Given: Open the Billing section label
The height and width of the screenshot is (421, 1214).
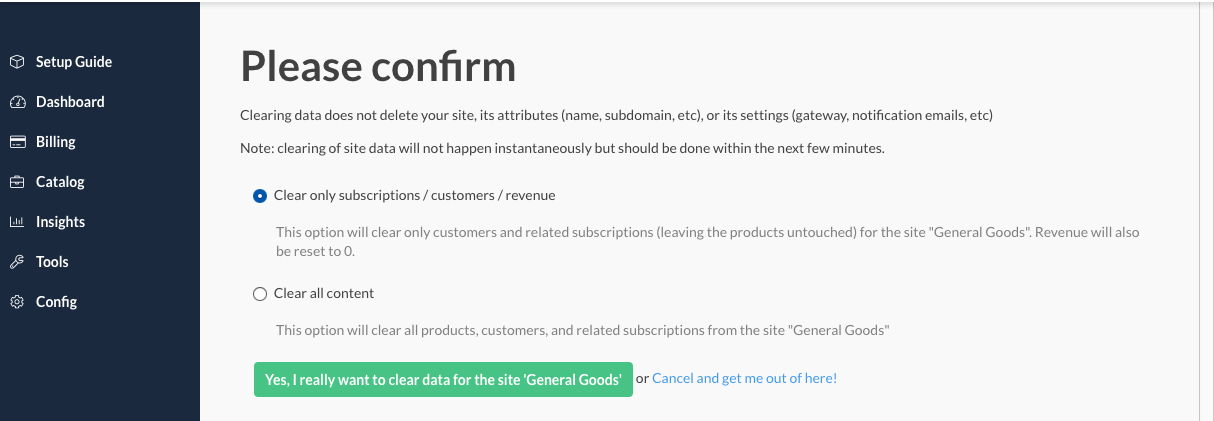Looking at the screenshot, I should click(56, 142).
